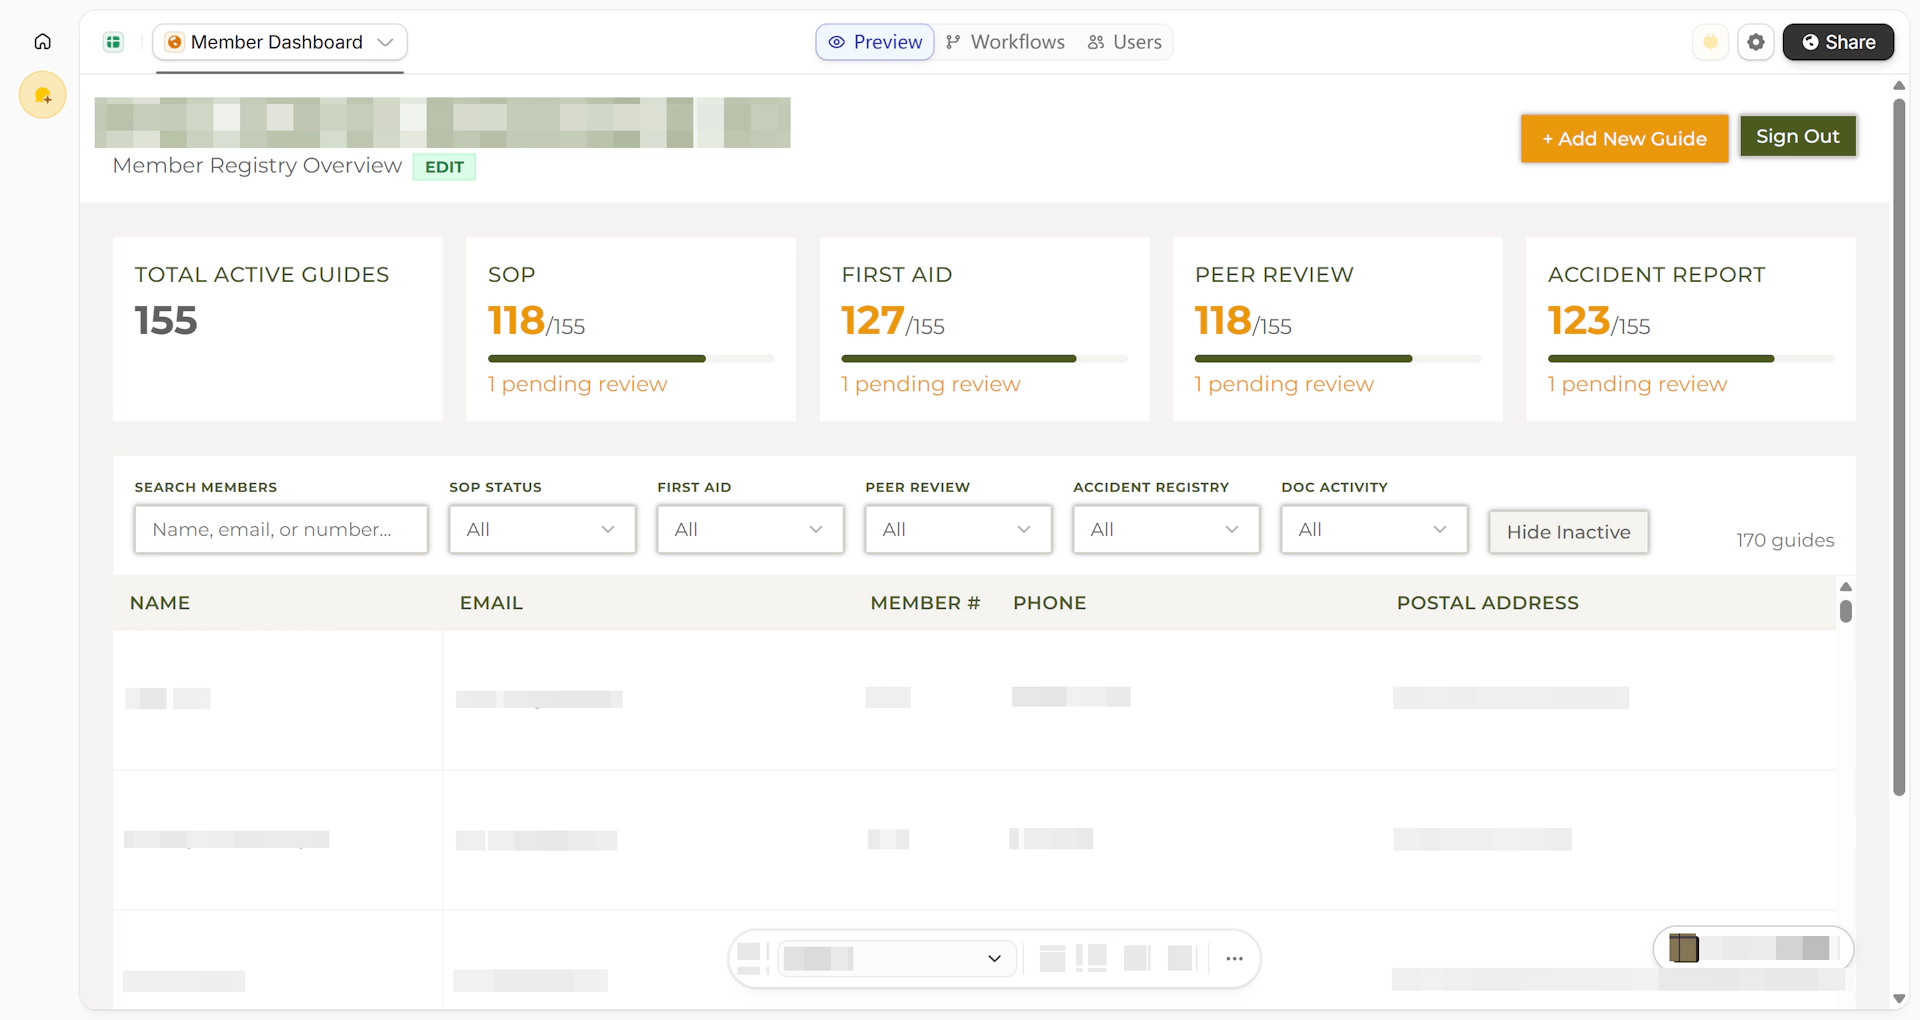Click the Share button
Viewport: 1920px width, 1020px height.
point(1838,42)
